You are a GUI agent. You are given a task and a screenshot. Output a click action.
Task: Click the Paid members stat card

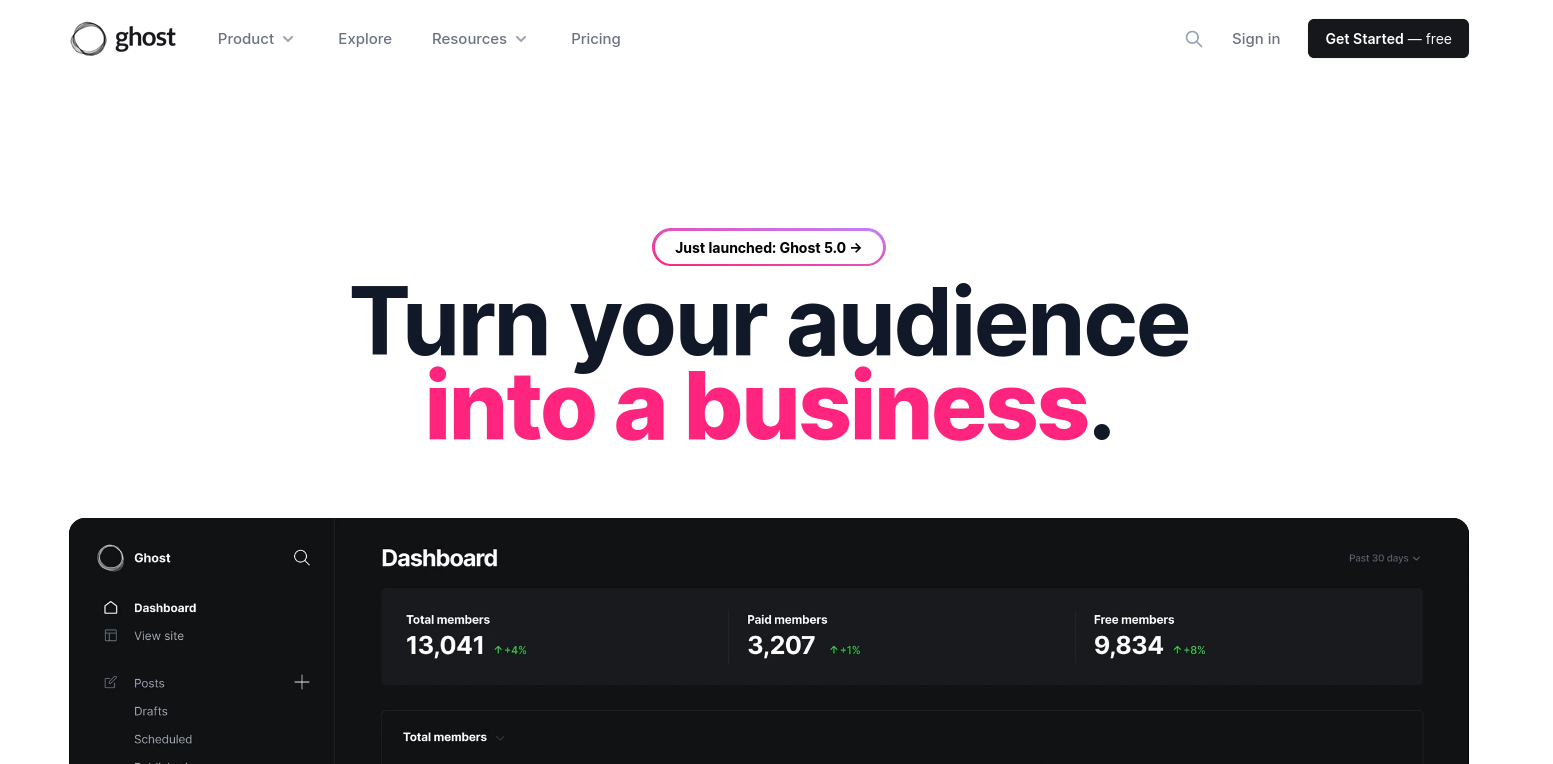(900, 636)
